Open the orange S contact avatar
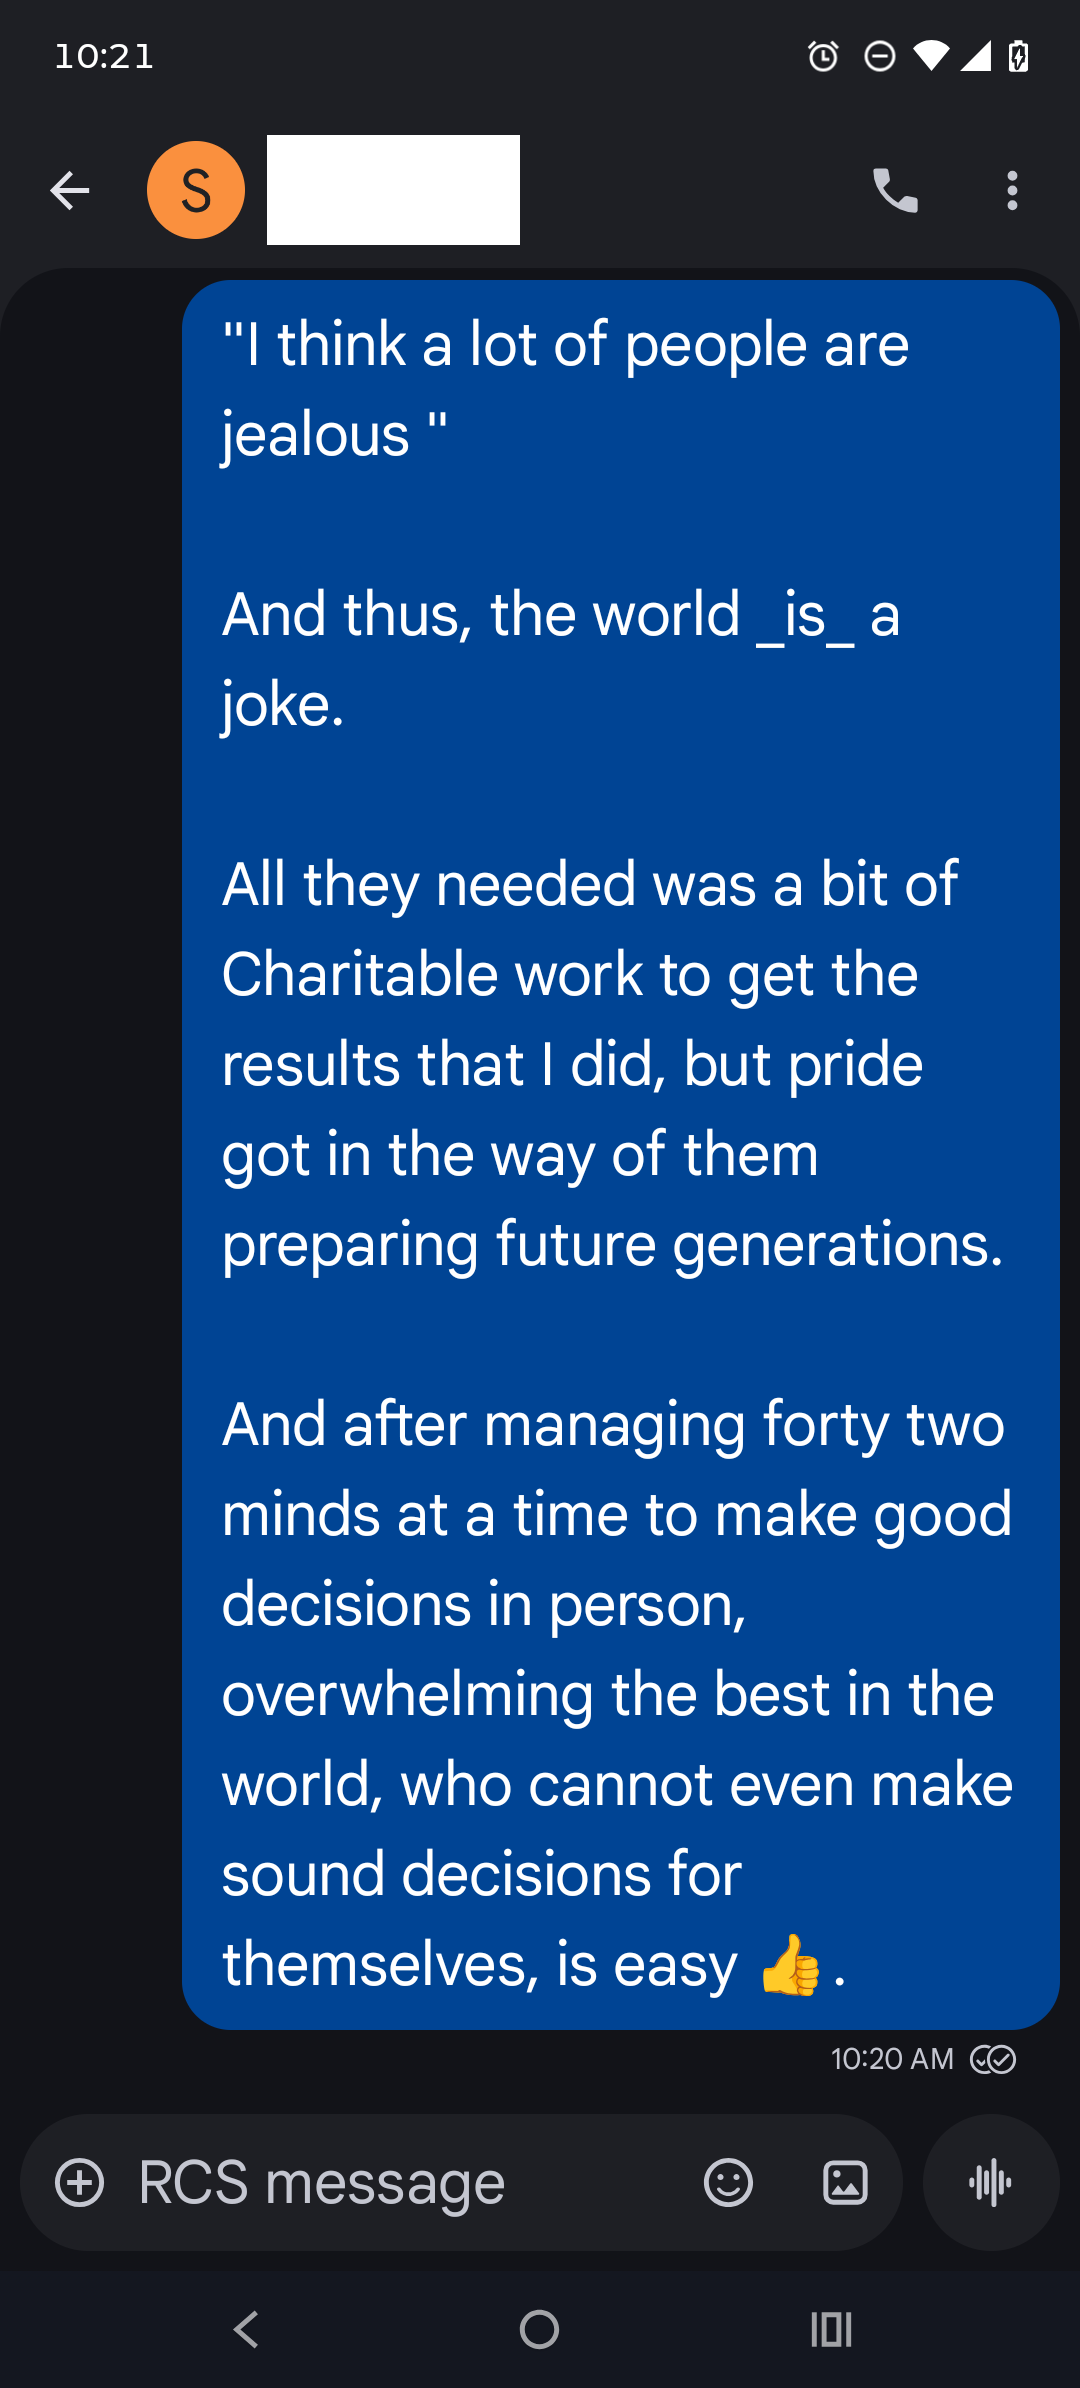Screen dimensions: 1080x2388 click(196, 190)
